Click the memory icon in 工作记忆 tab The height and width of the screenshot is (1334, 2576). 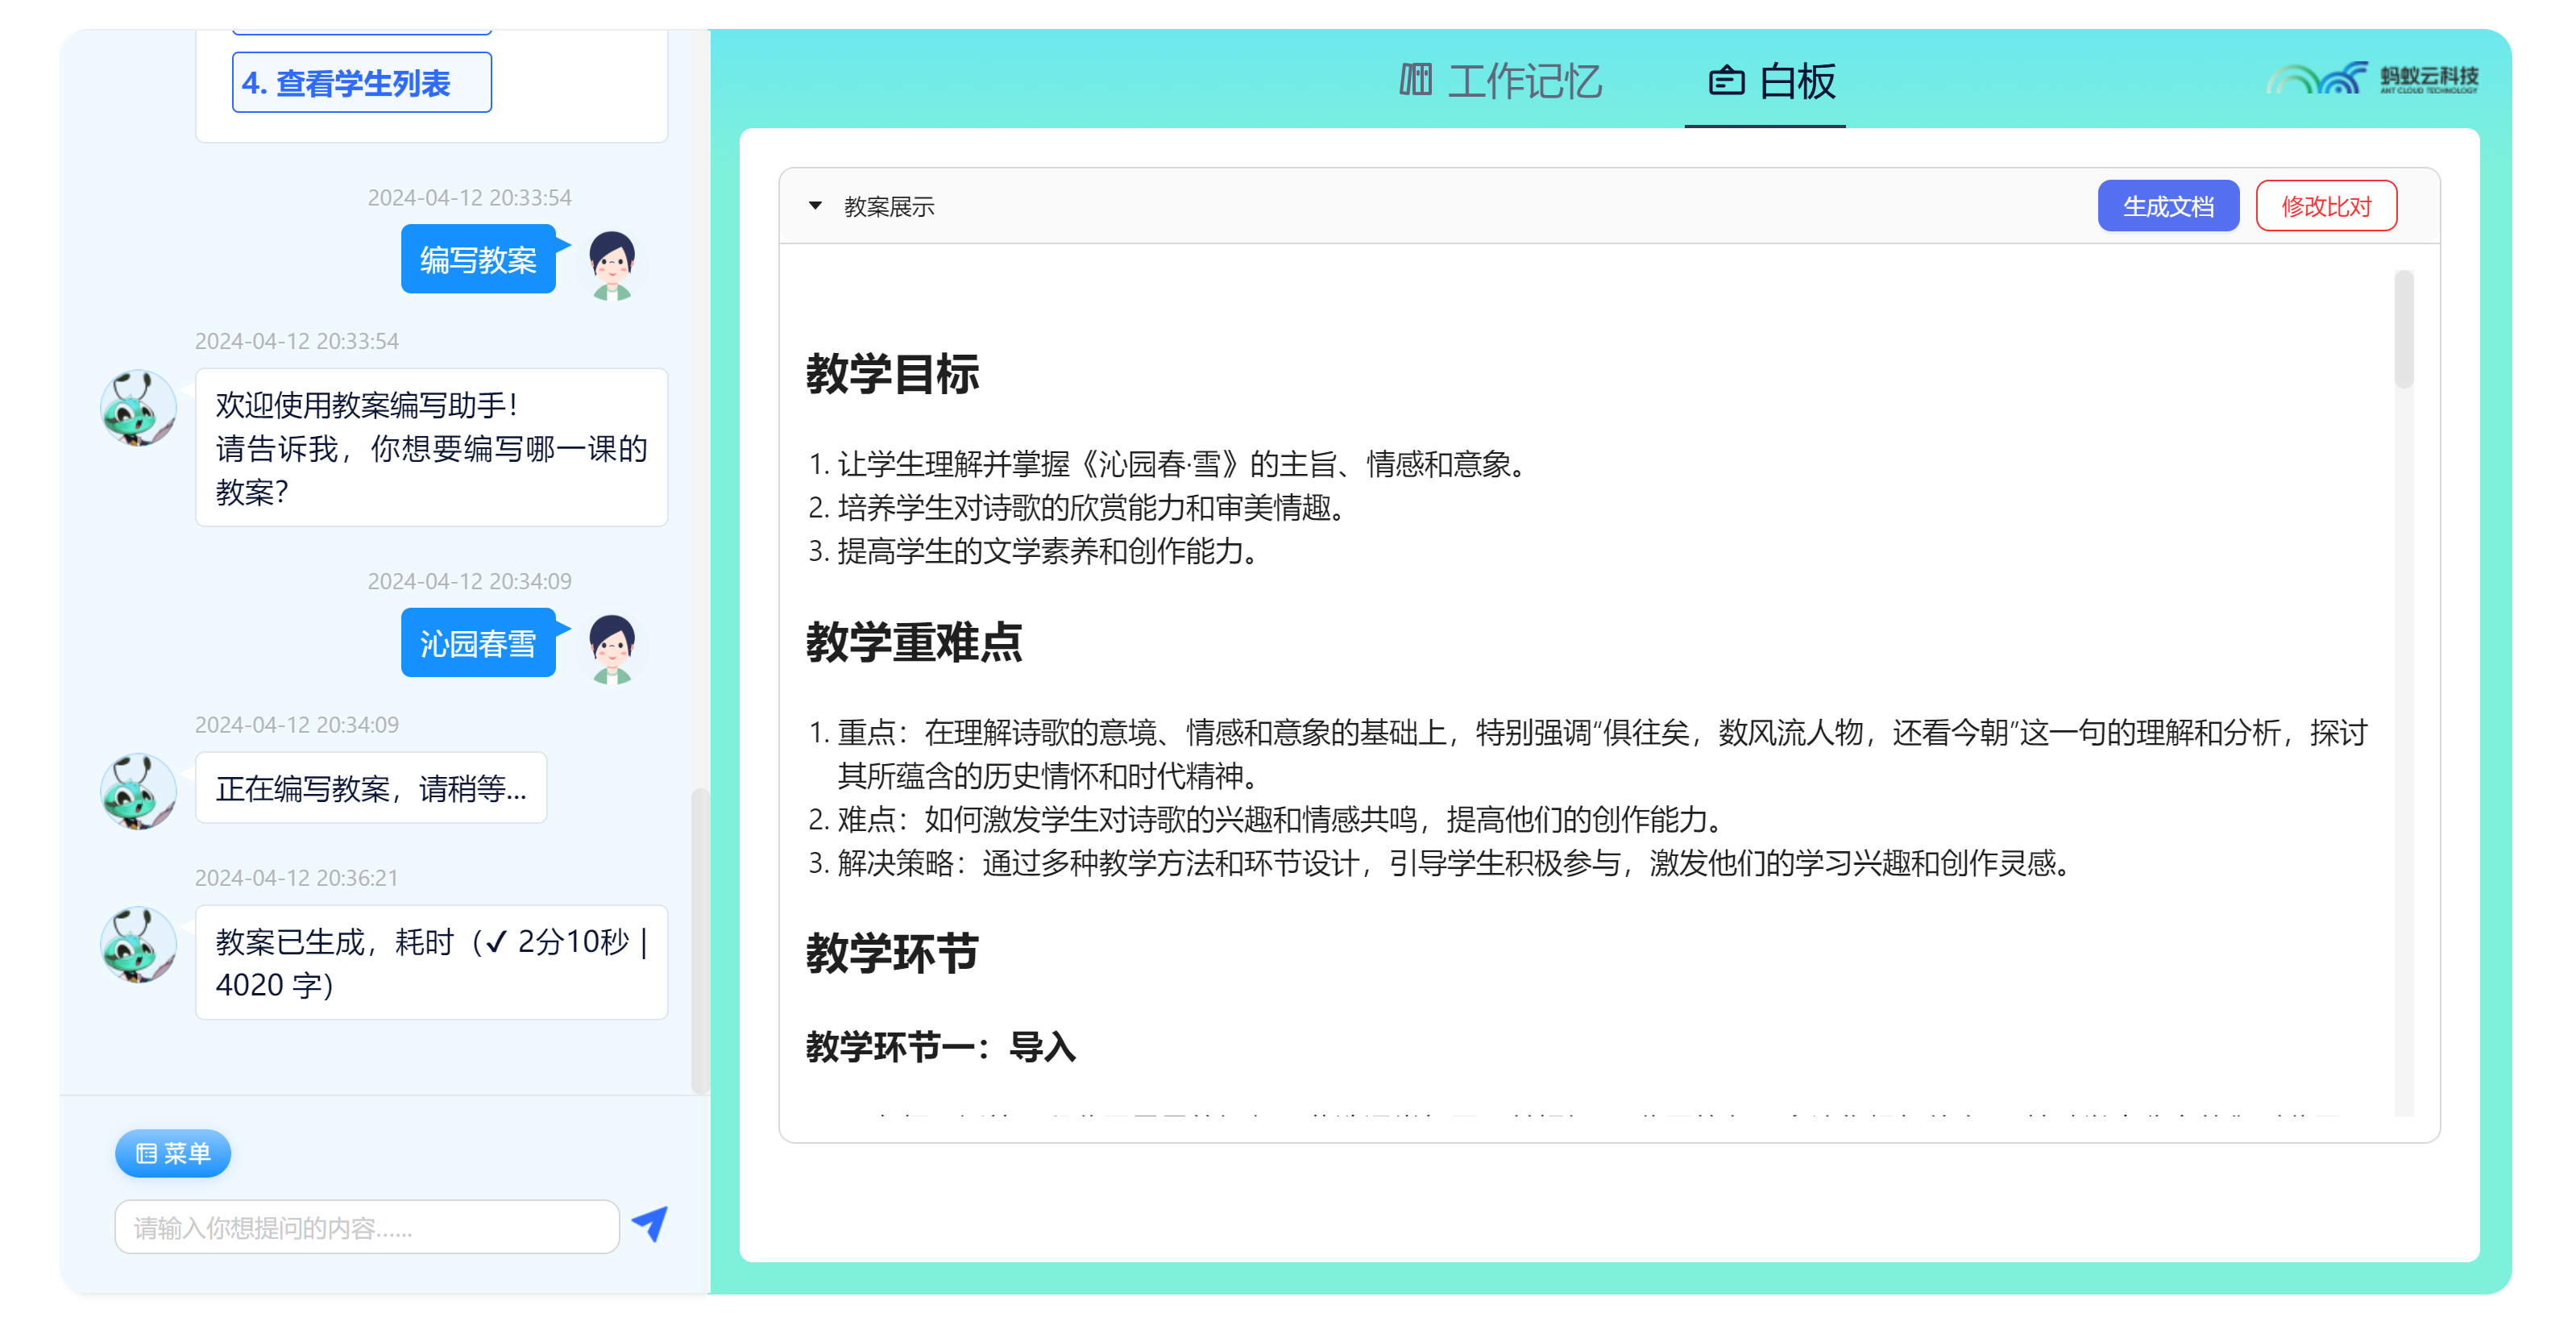(x=1416, y=79)
